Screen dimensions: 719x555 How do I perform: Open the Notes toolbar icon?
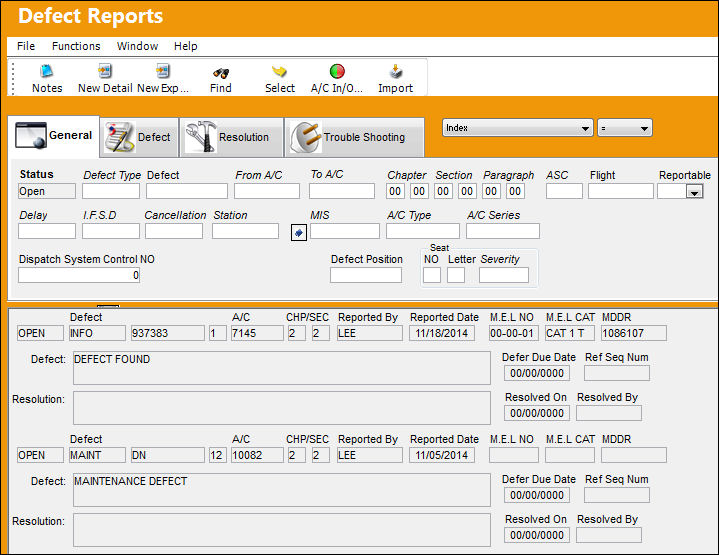(47, 79)
